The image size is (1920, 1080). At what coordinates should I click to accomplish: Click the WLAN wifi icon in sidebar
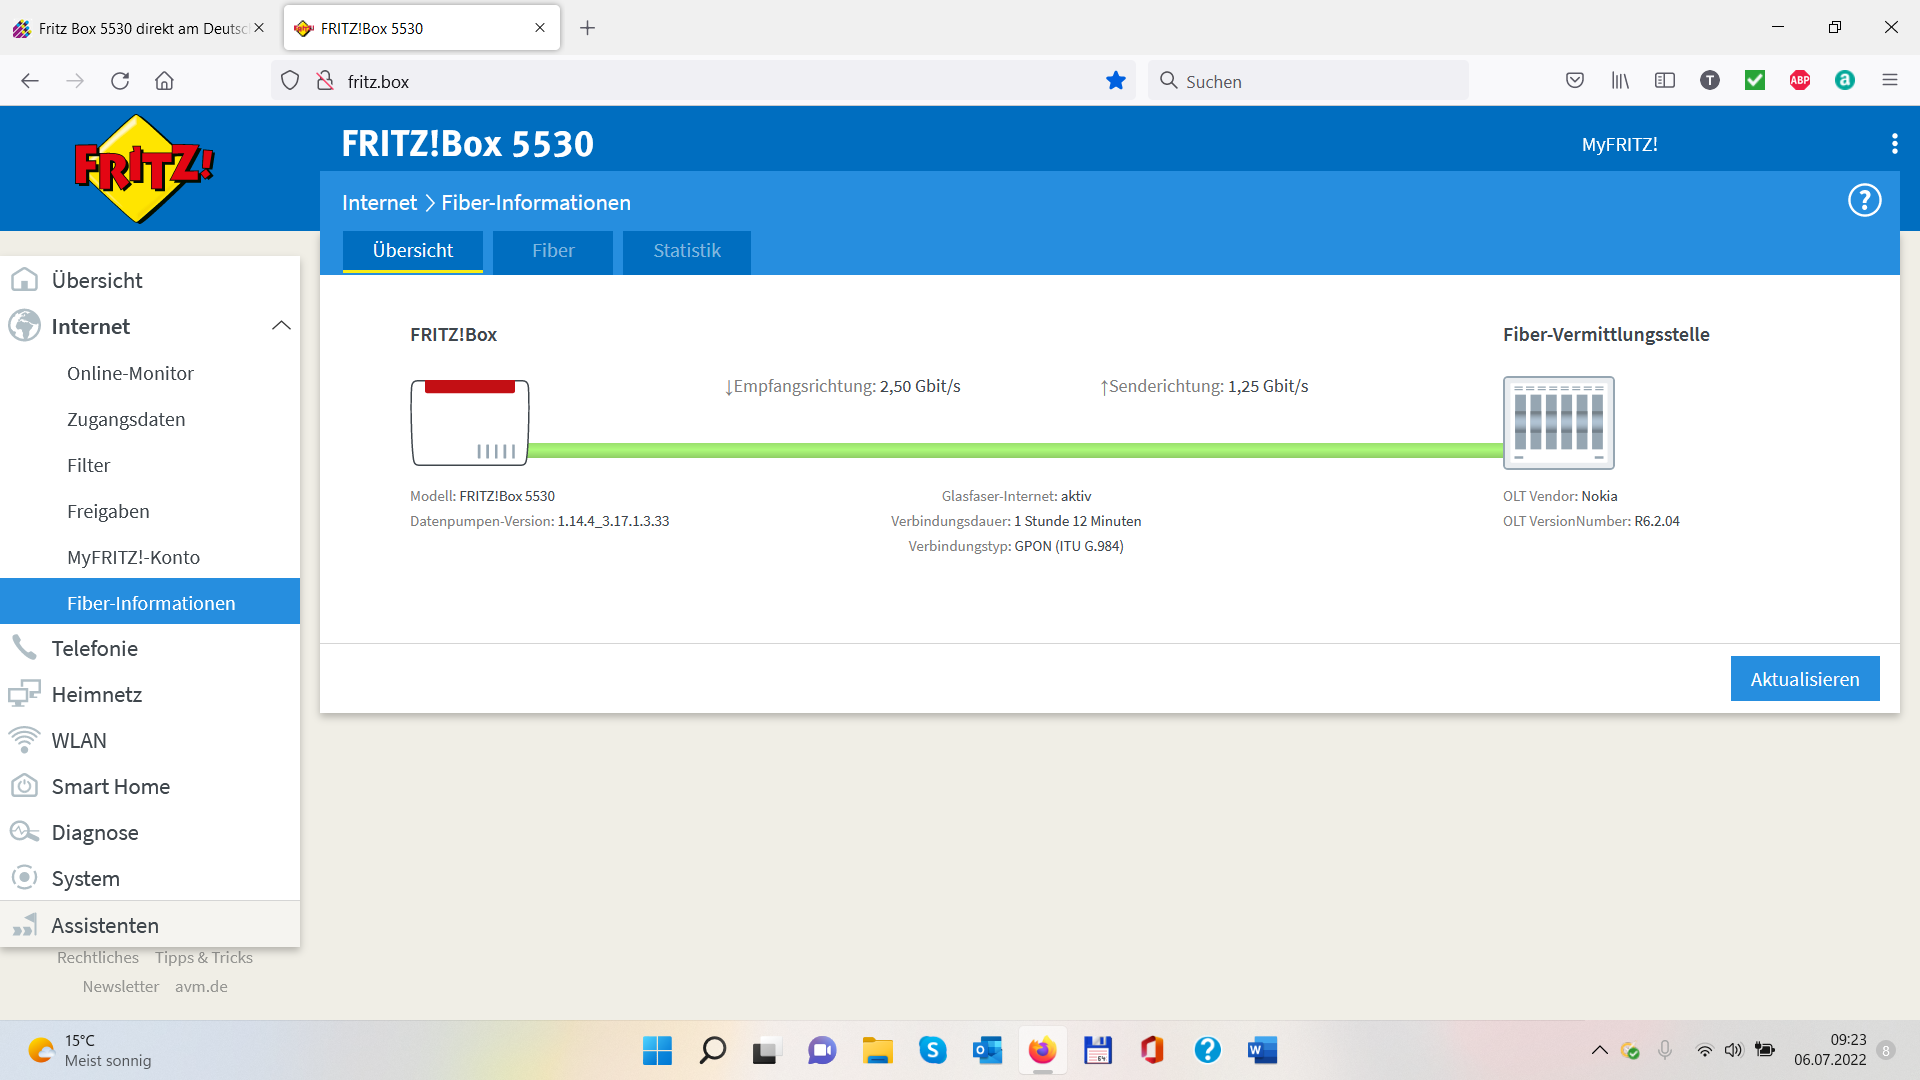24,740
